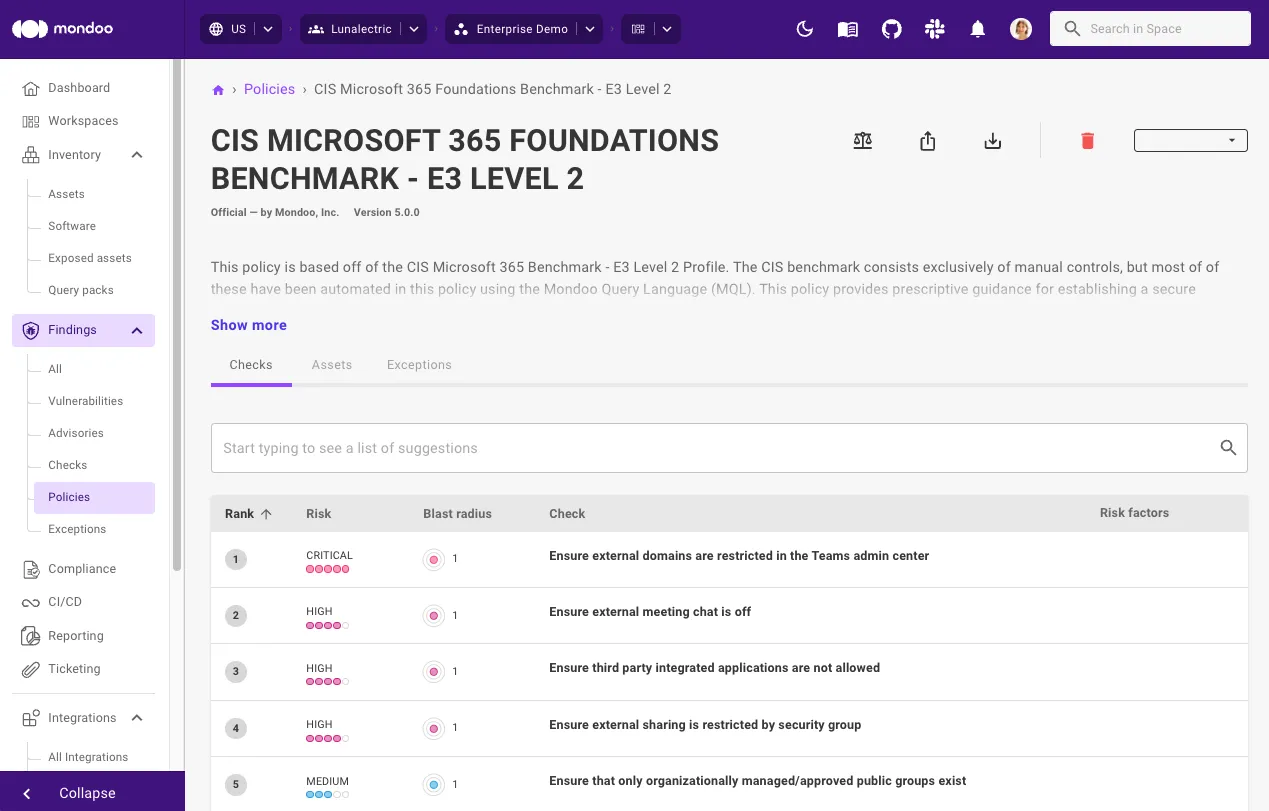The height and width of the screenshot is (811, 1269).
Task: Open Reporting in sidebar
Action: [x=76, y=636]
